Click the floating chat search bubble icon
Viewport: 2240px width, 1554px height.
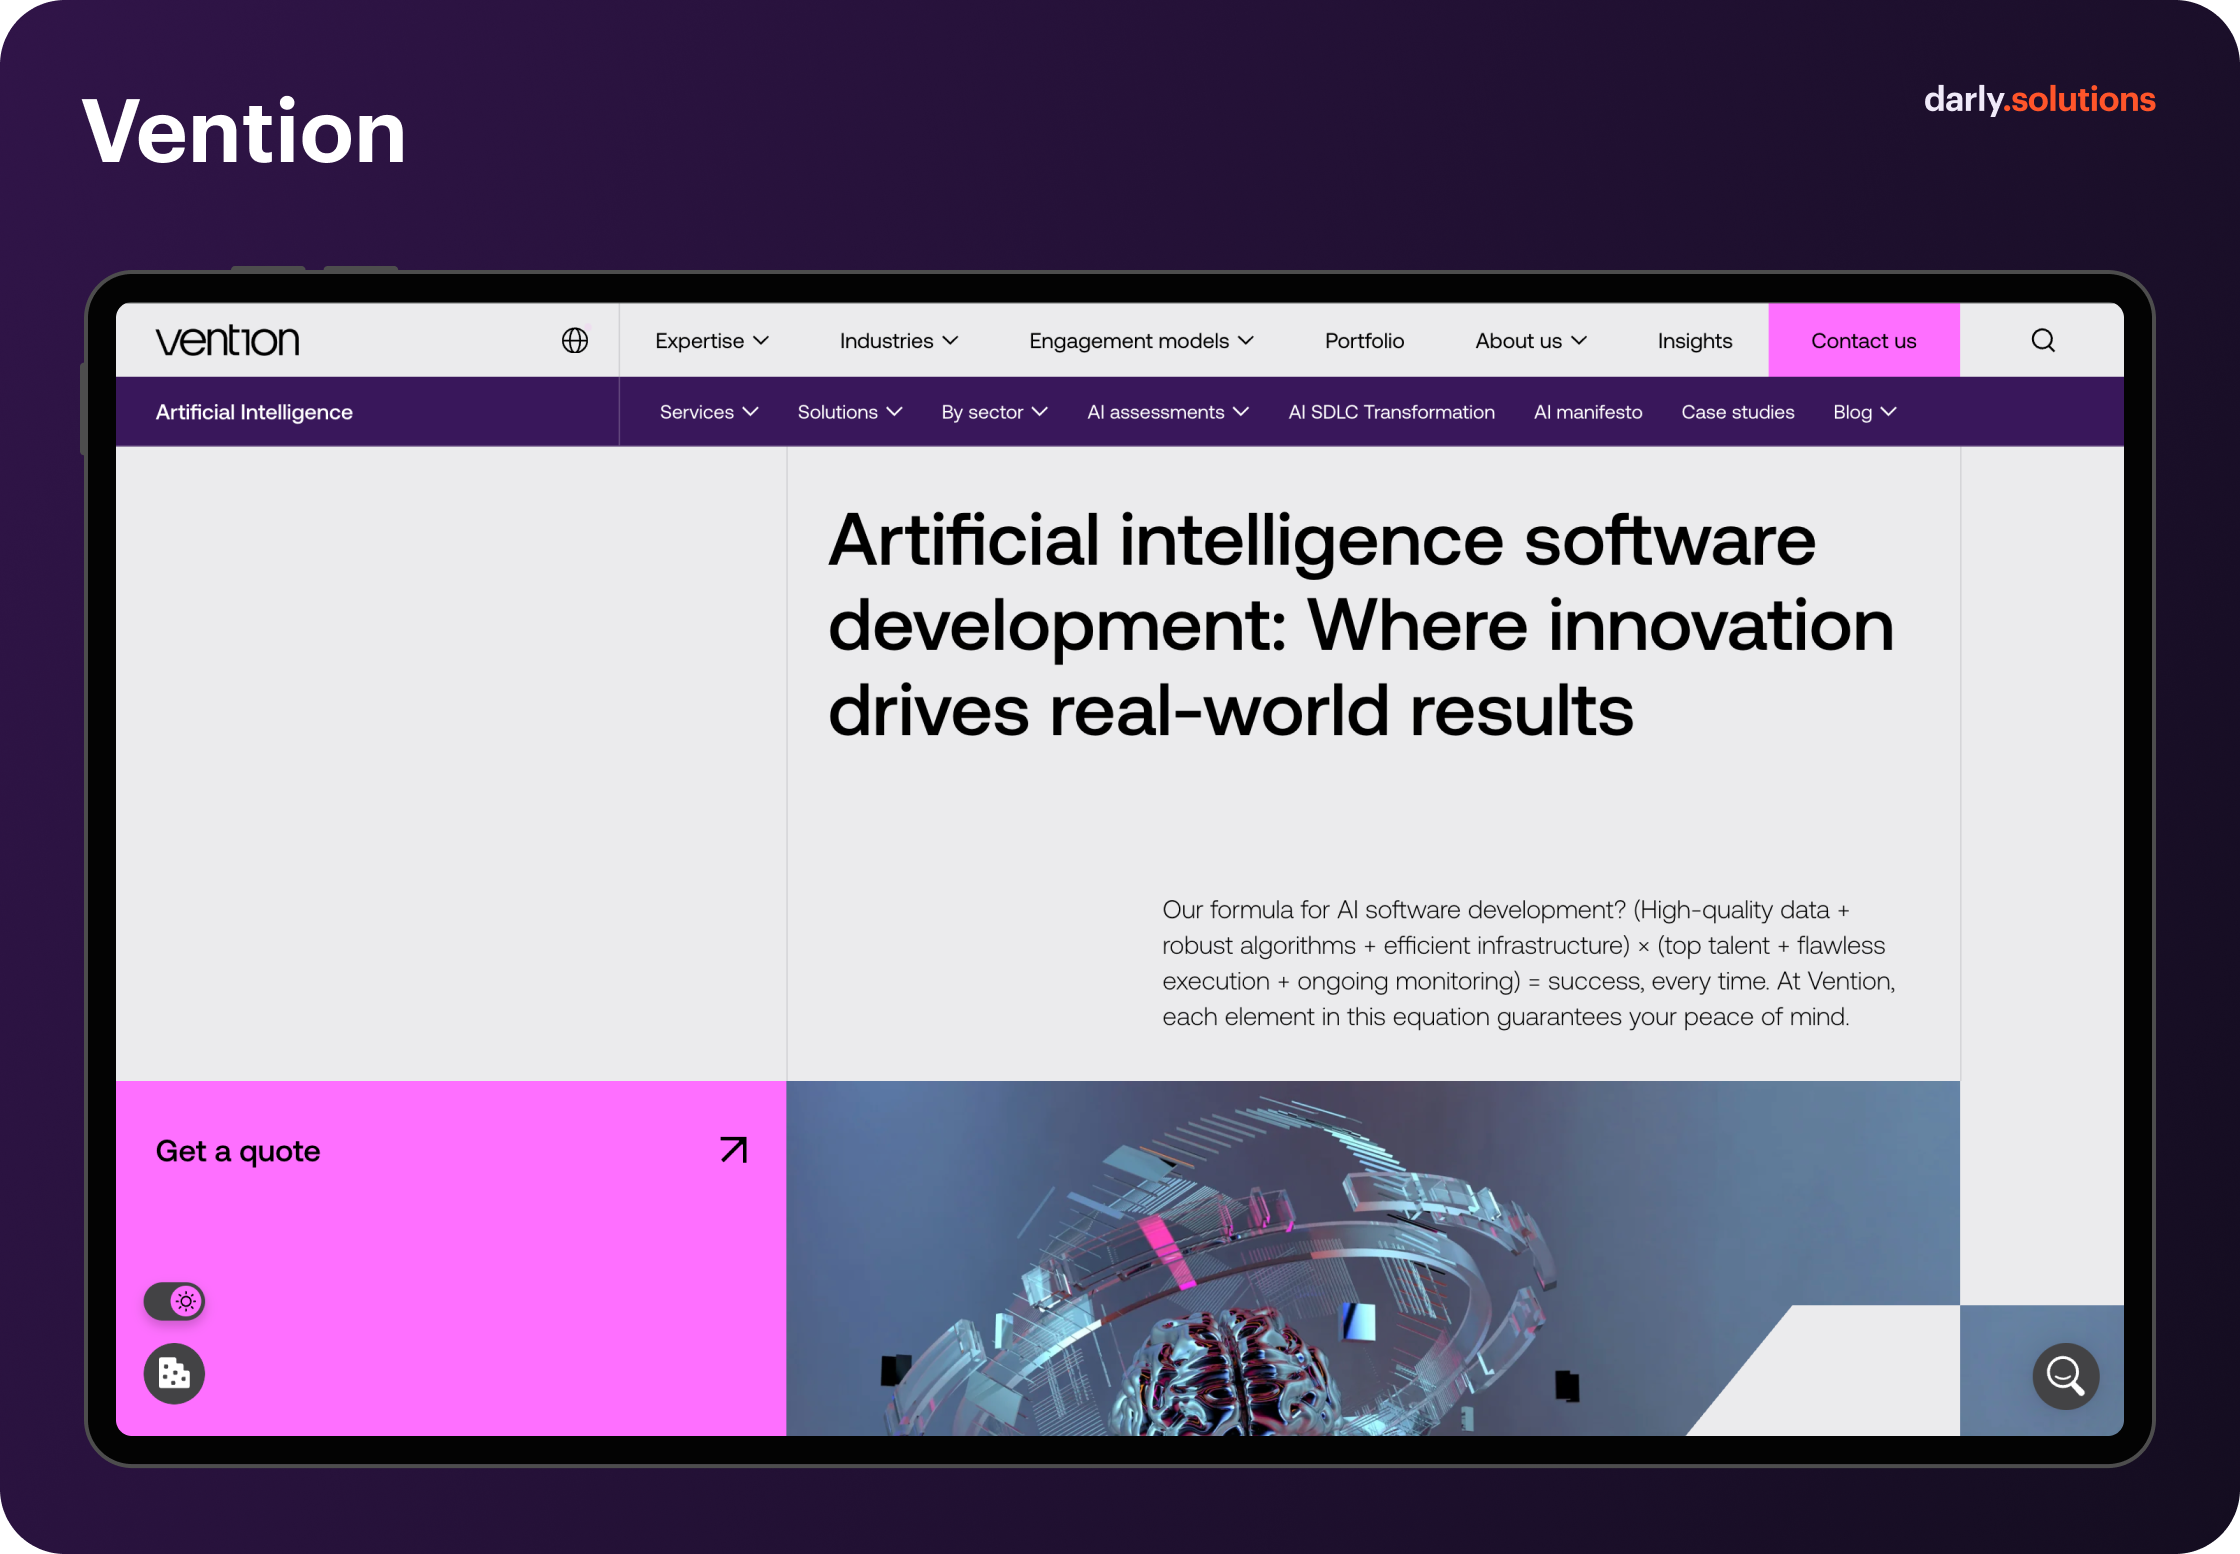pyautogui.click(x=2065, y=1376)
